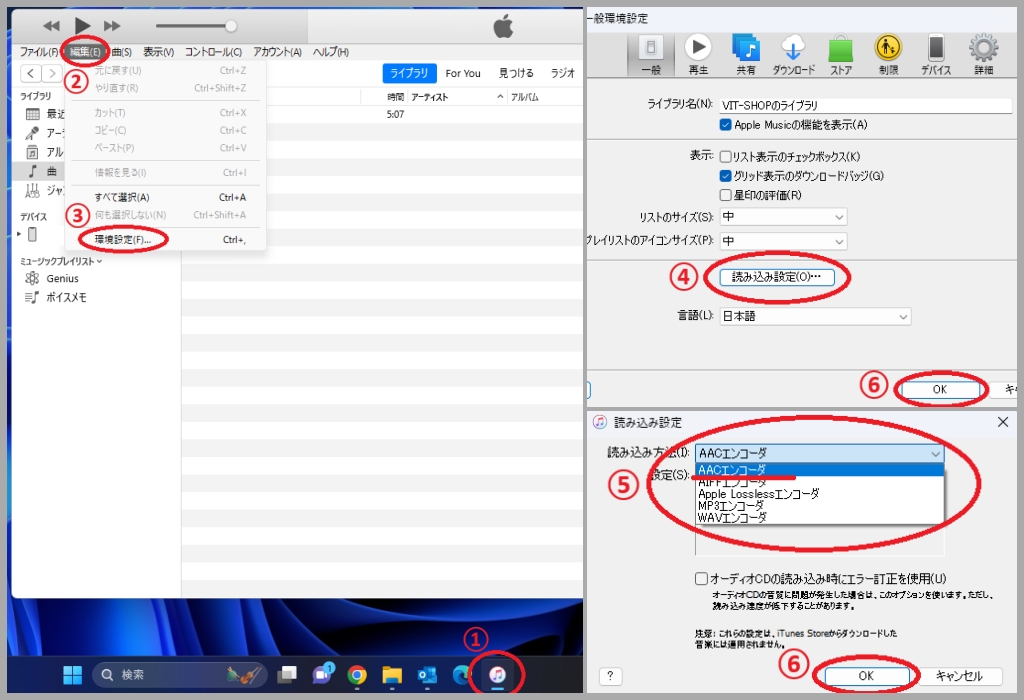The height and width of the screenshot is (700, 1024).
Task: Click the device phone icon in sidebar
Action: 33,234
